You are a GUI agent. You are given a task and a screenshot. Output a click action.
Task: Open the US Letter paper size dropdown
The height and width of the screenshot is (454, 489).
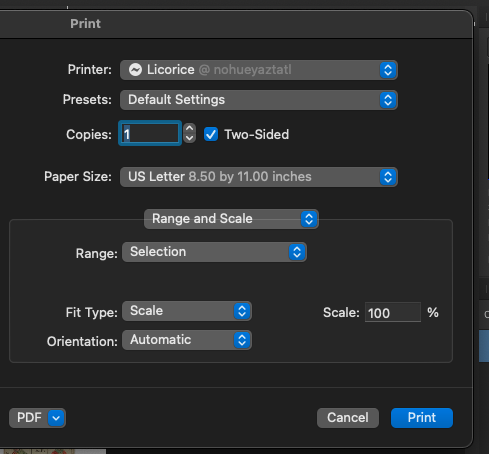[259, 177]
